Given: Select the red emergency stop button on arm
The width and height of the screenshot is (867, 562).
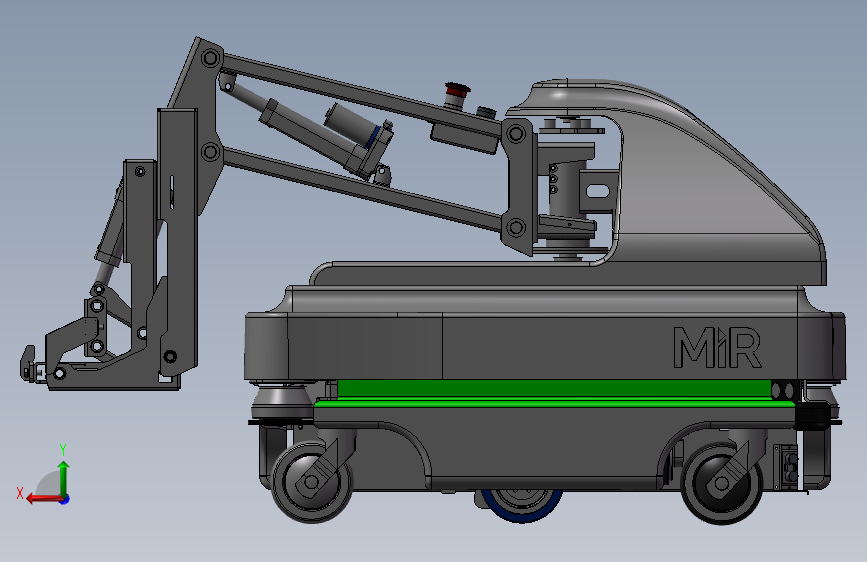Looking at the screenshot, I should pos(457,89).
